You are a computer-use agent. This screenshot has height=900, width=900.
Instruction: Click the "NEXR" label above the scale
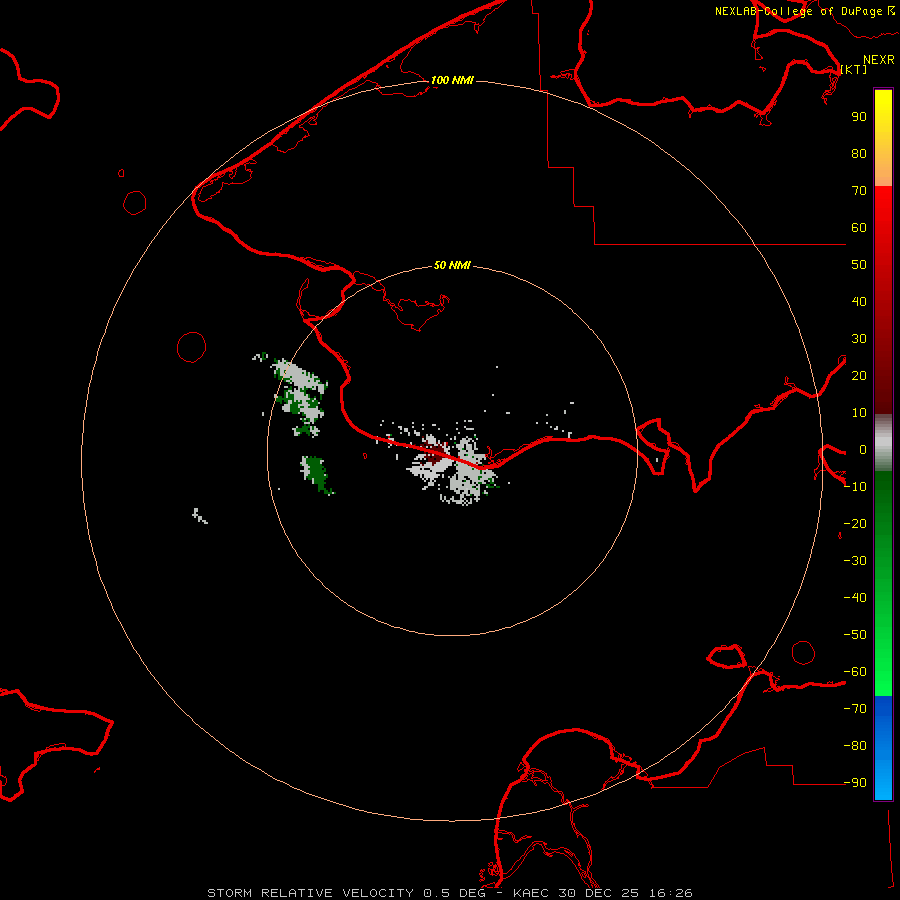coord(879,60)
